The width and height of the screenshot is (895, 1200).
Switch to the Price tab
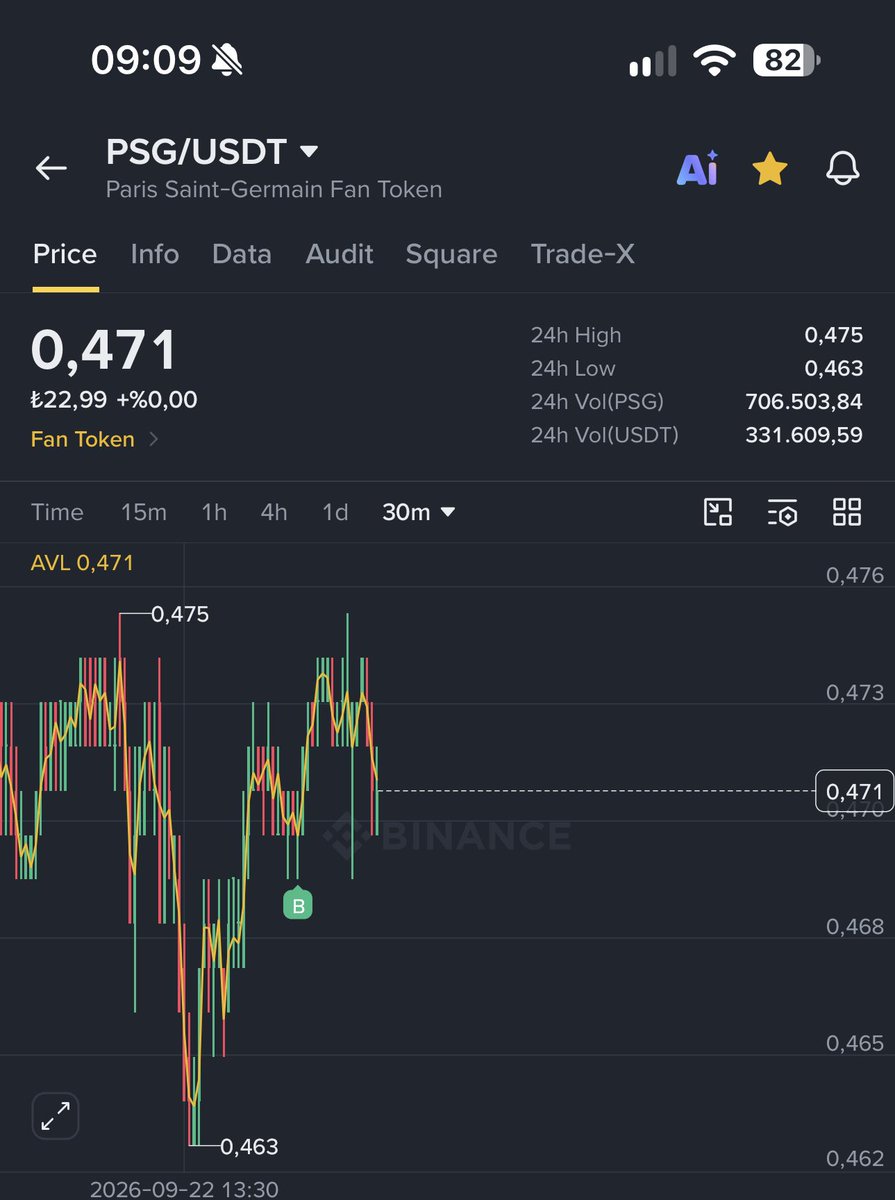65,254
